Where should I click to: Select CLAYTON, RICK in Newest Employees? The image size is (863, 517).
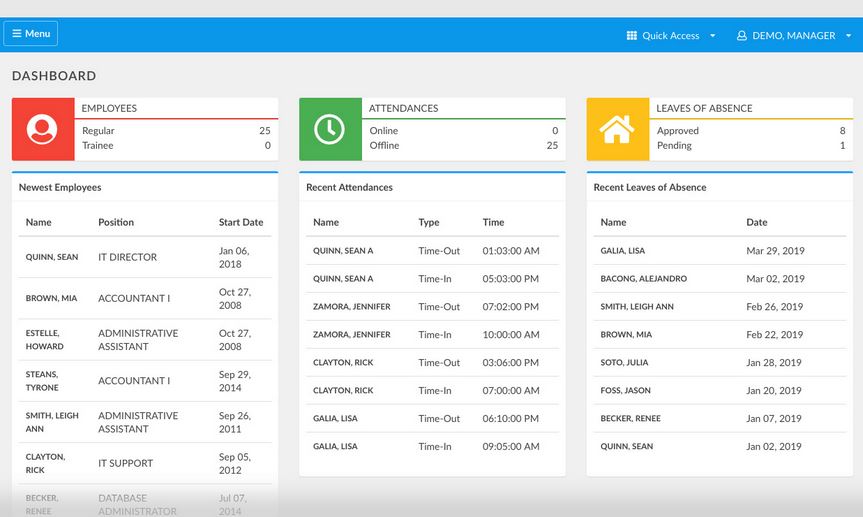[x=45, y=464]
